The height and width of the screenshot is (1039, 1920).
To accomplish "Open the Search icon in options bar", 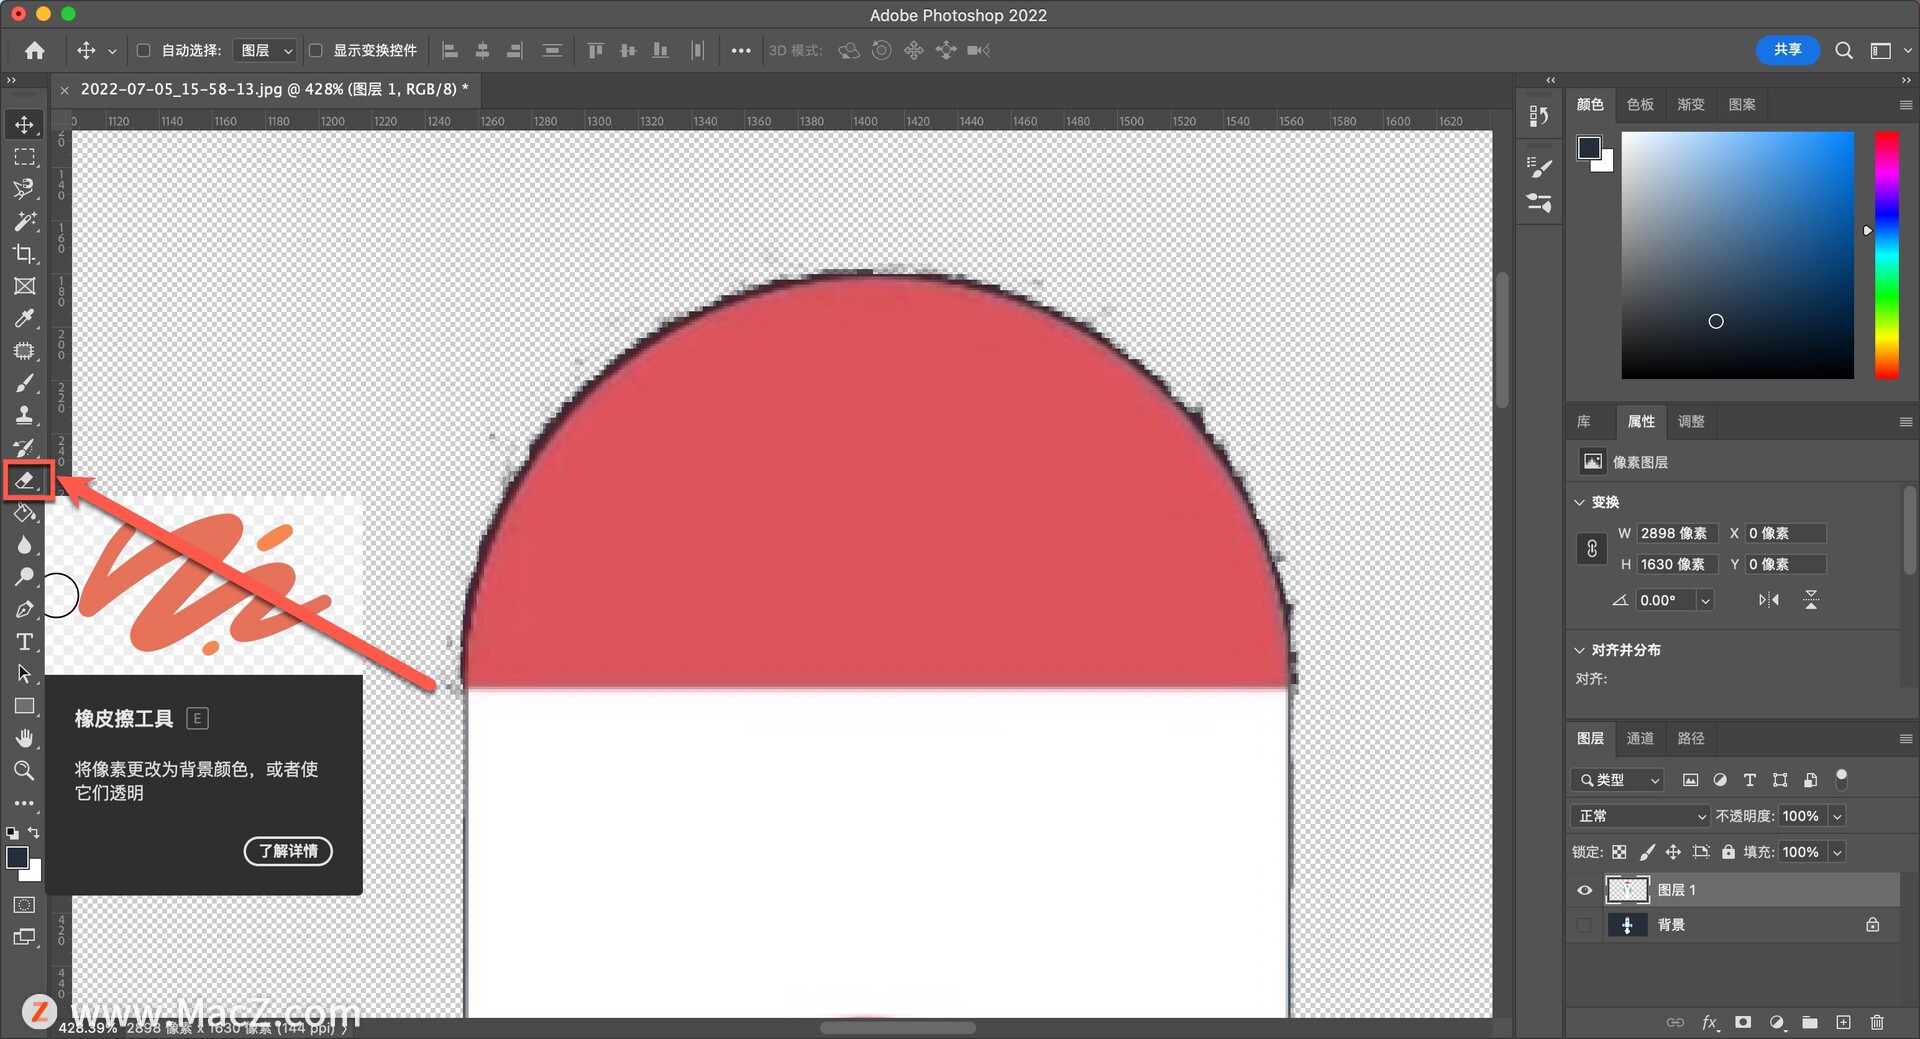I will pyautogui.click(x=1844, y=50).
